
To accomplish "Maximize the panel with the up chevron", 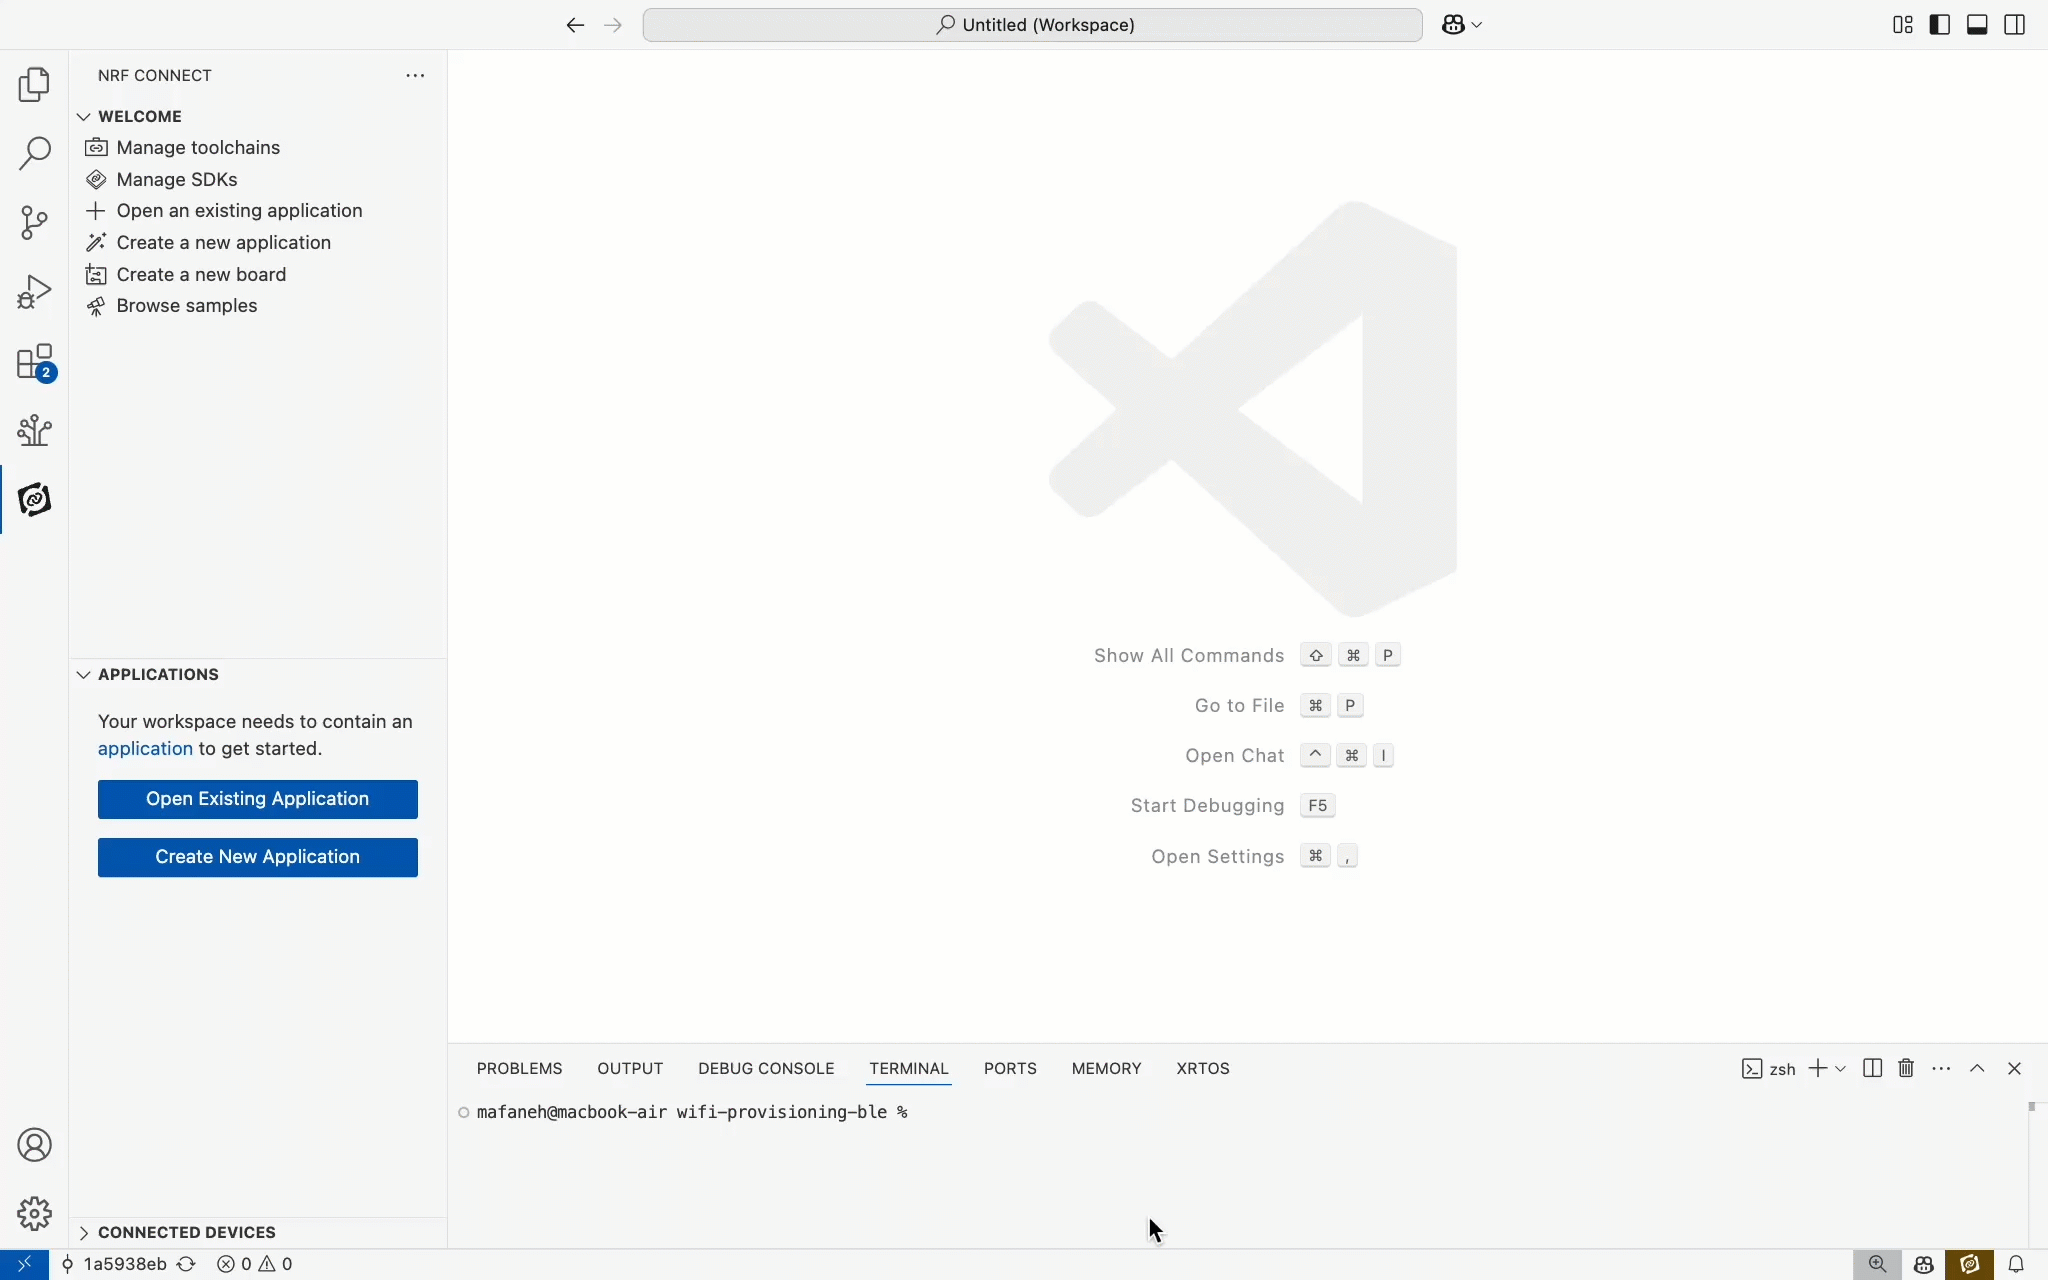I will tap(1977, 1069).
